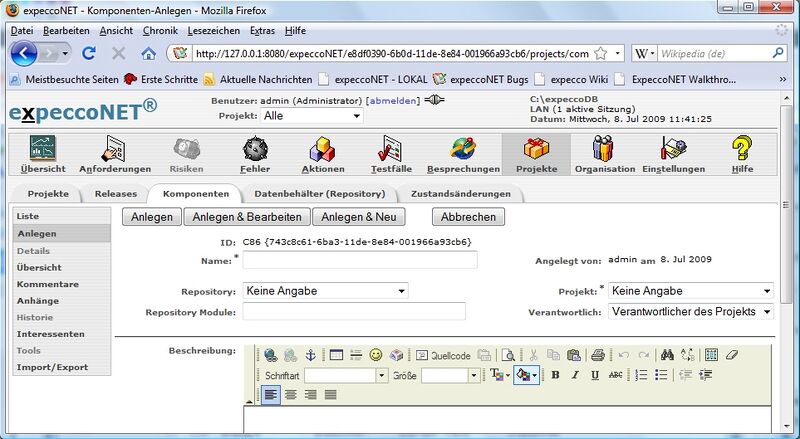Toggle bold formatting
Screen dimensions: 800x439
pos(555,375)
